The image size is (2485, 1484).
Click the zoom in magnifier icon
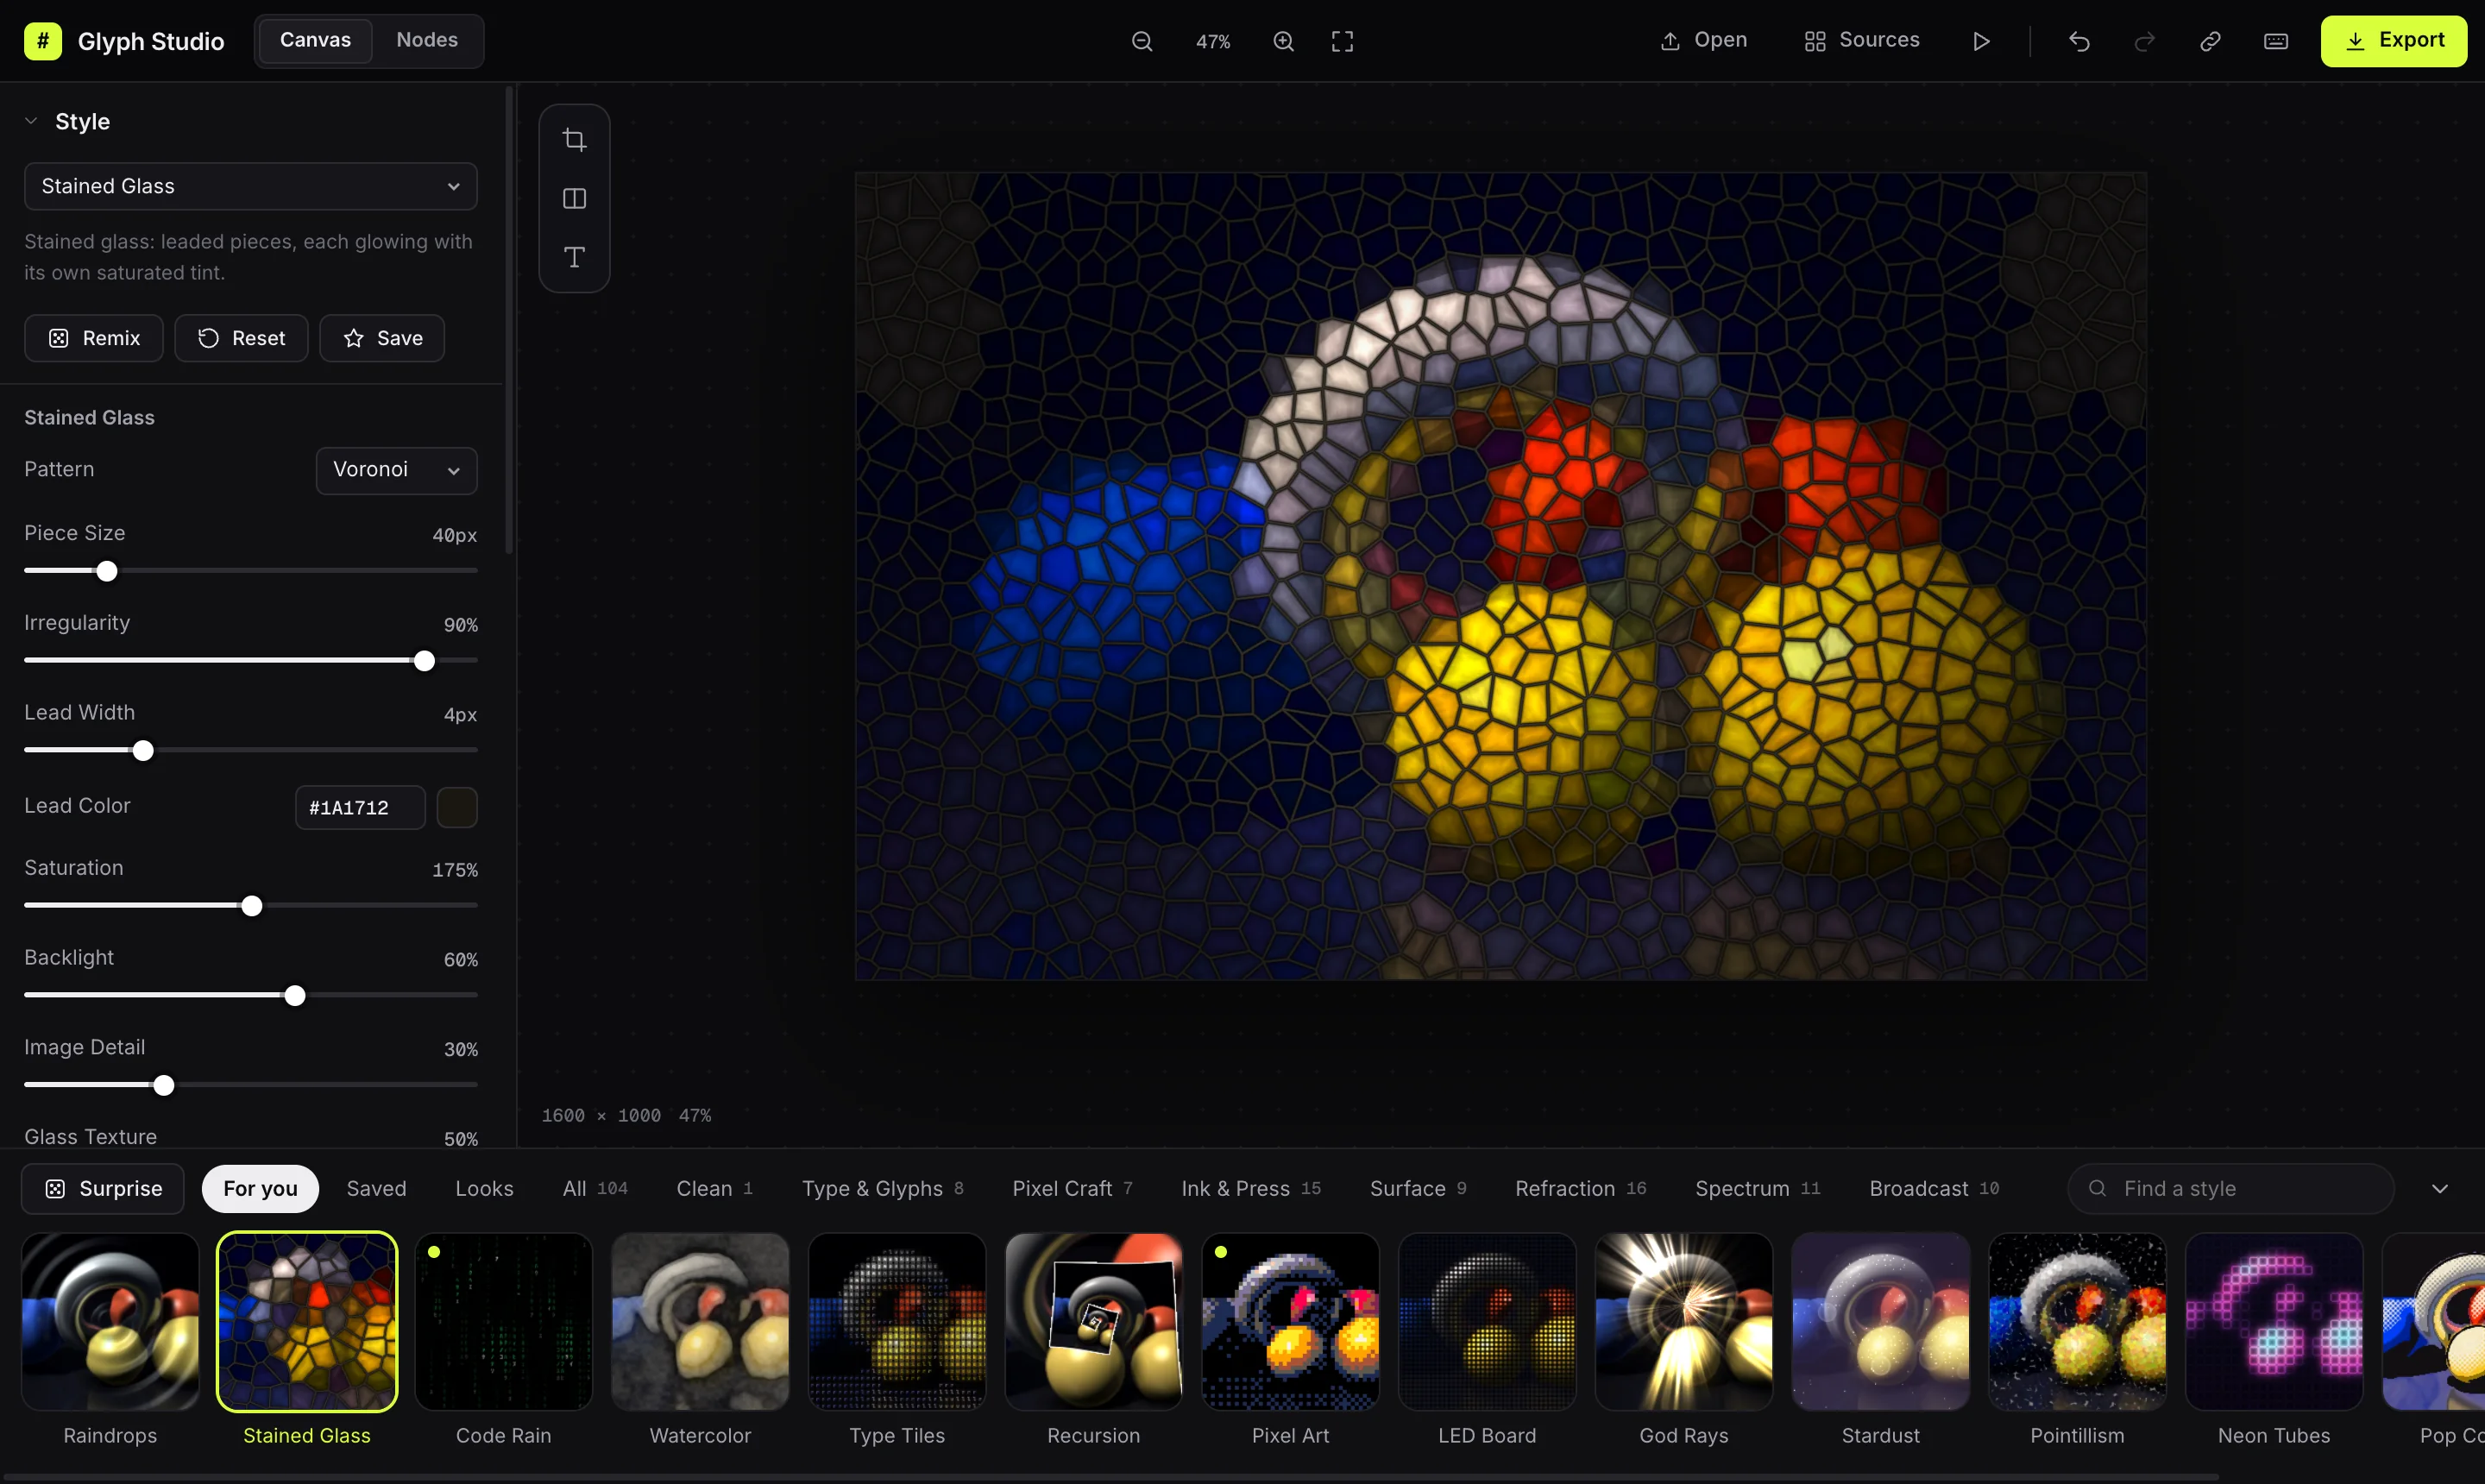[1283, 41]
